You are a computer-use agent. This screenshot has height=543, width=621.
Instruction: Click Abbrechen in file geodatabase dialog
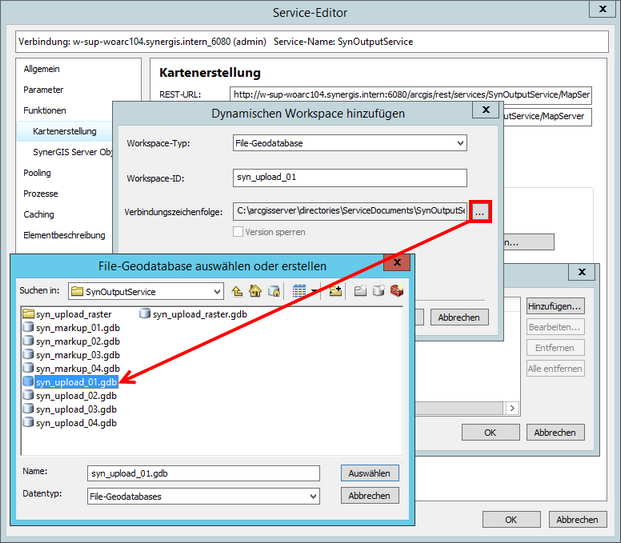[370, 495]
